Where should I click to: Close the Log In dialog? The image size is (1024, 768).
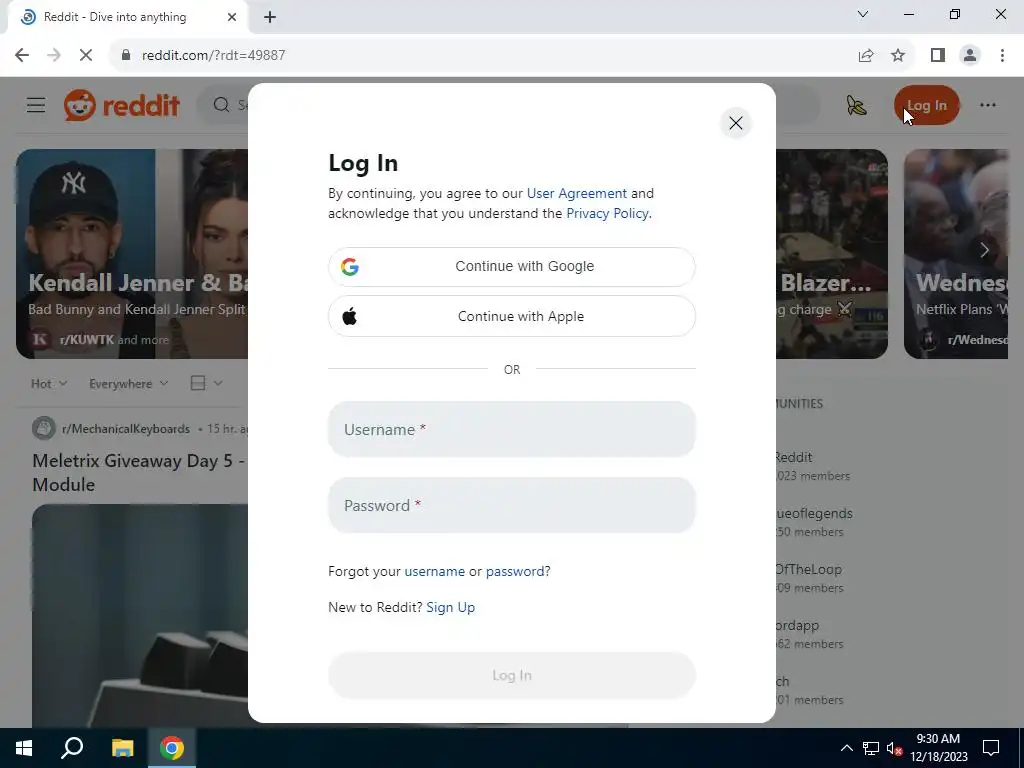tap(735, 123)
